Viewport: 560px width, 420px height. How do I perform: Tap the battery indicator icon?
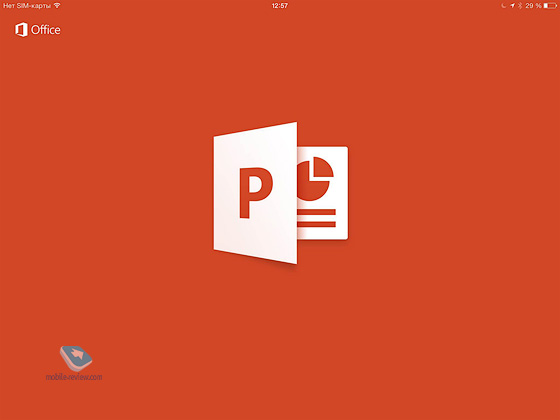[550, 6]
